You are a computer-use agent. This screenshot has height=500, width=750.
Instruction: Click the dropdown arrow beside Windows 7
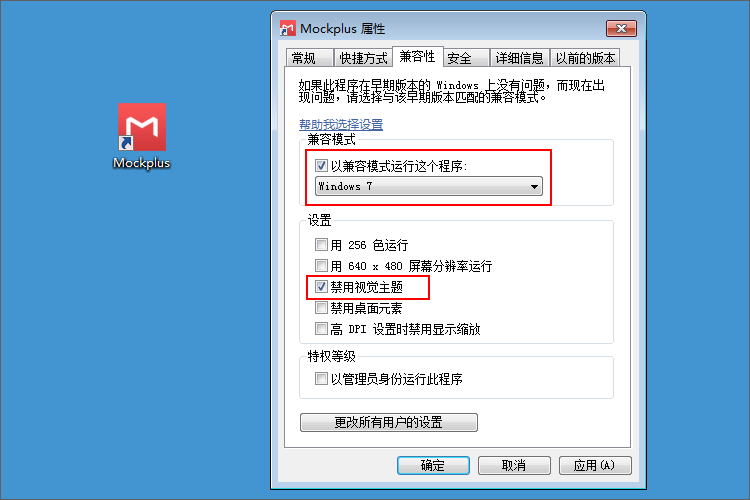tap(534, 187)
